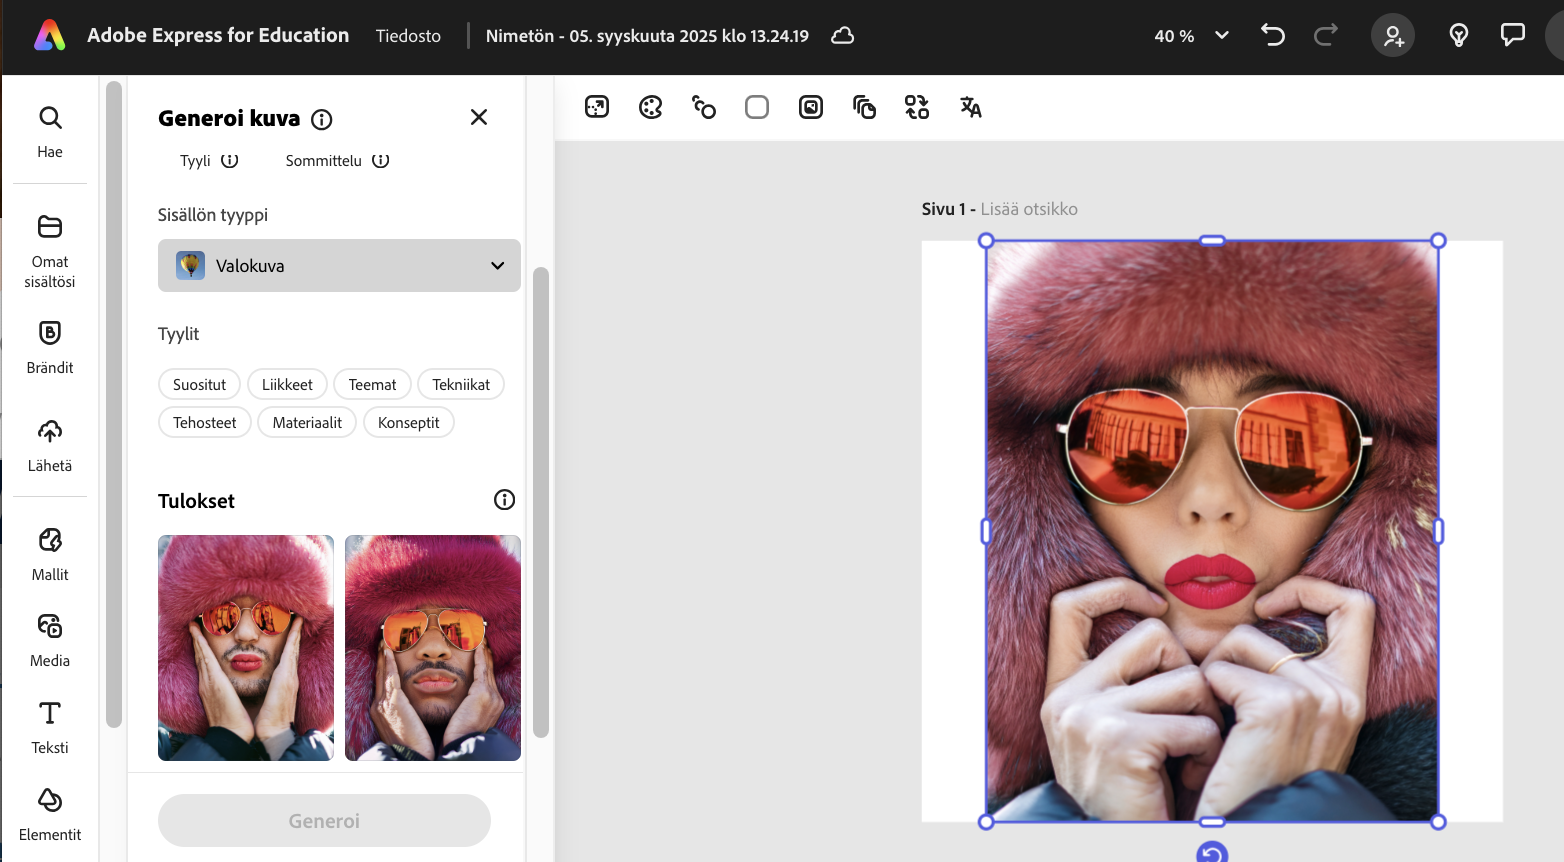
Task: Toggle the Tekniikat style filter chip
Action: [461, 385]
